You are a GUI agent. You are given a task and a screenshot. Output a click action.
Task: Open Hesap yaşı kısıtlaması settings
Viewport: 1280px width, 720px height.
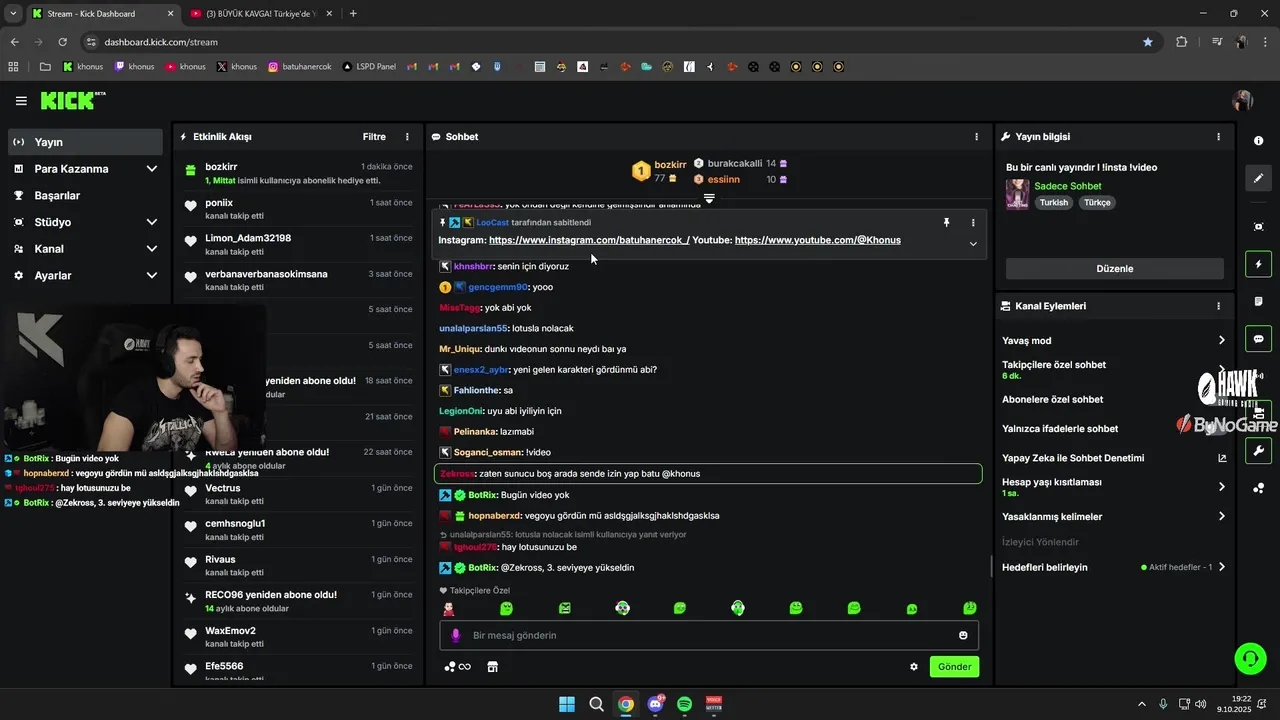(x=1114, y=487)
